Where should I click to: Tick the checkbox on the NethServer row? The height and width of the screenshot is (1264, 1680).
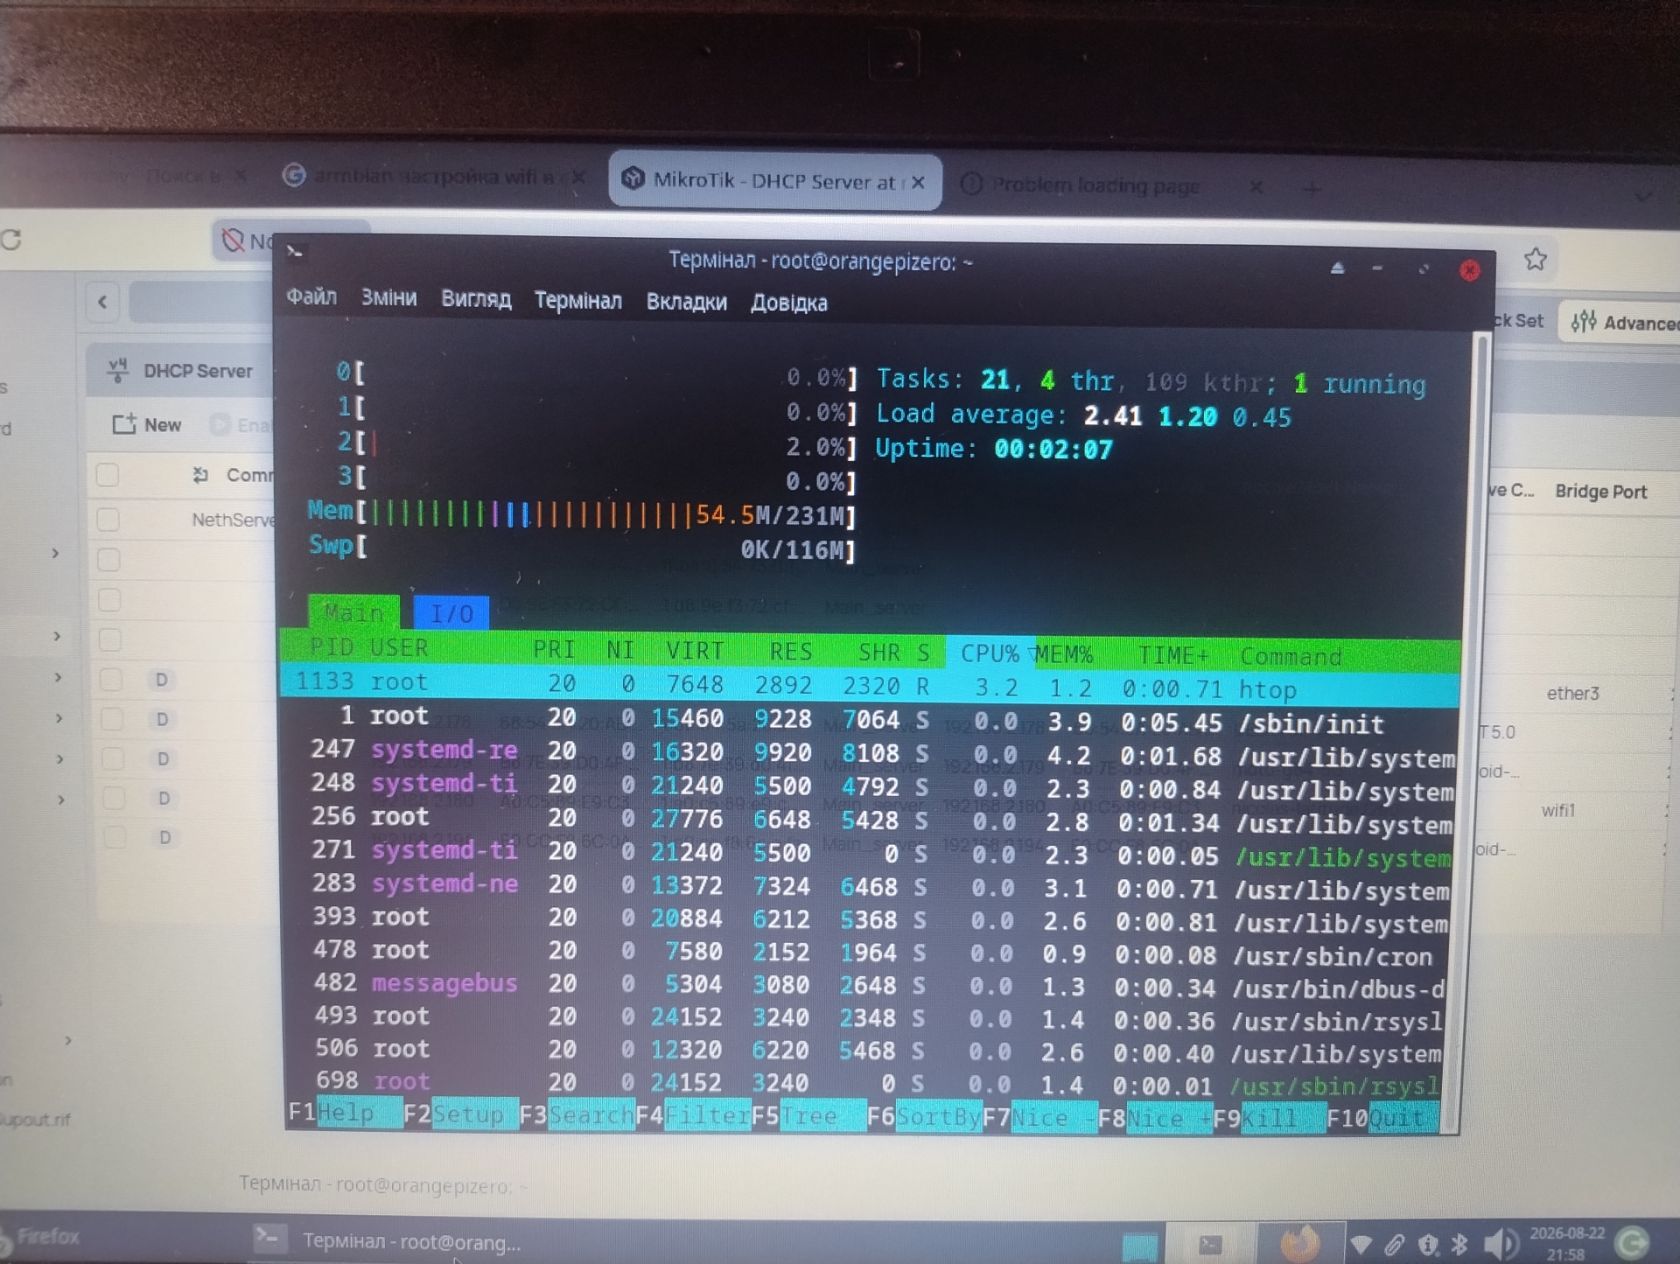(108, 519)
